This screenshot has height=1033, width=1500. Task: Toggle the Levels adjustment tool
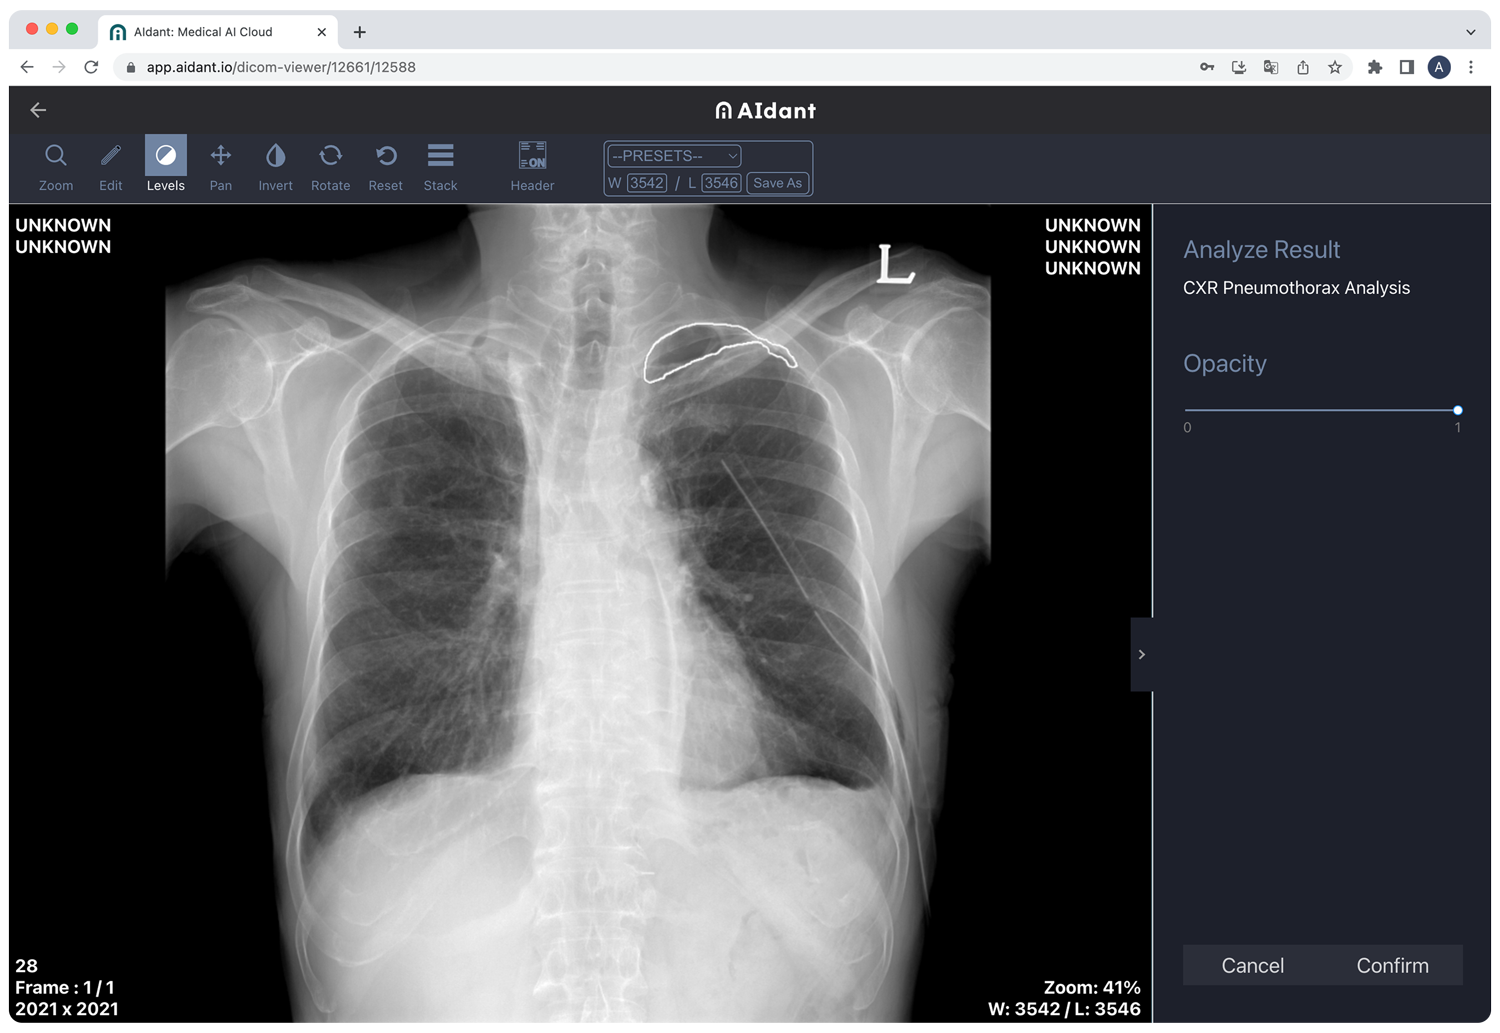165,160
